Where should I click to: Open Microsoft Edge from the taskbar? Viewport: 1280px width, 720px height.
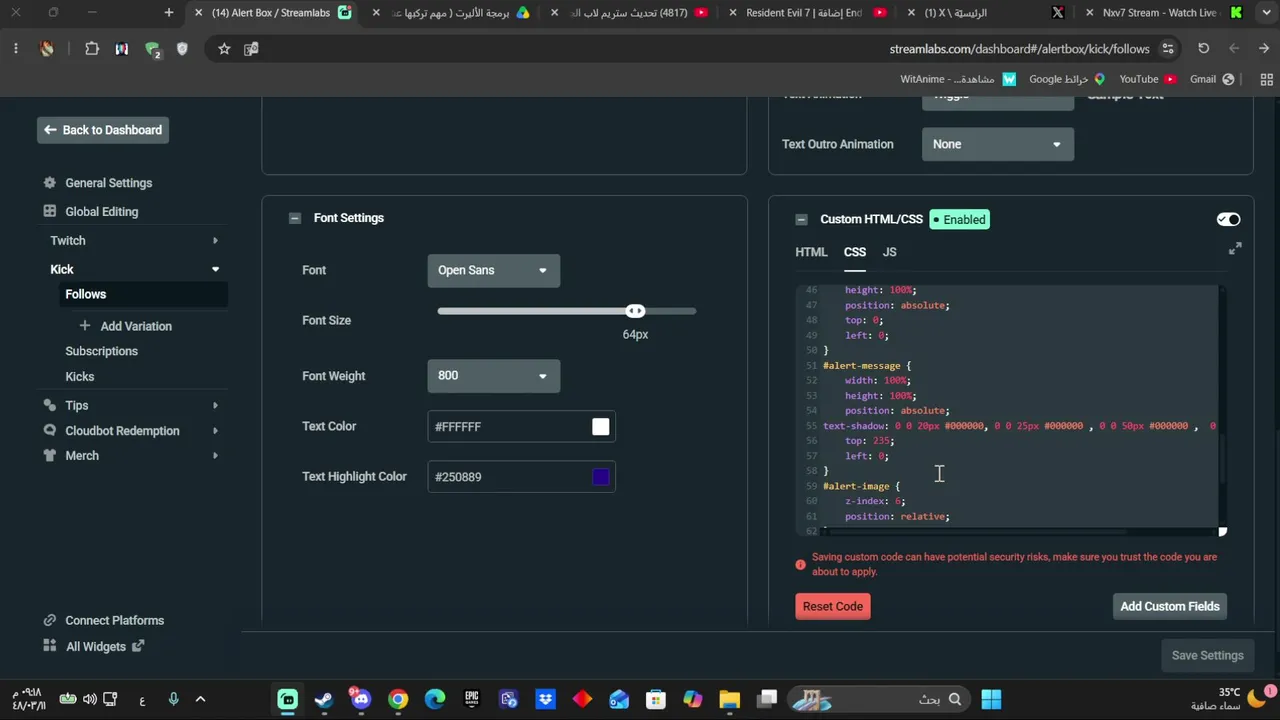point(435,699)
